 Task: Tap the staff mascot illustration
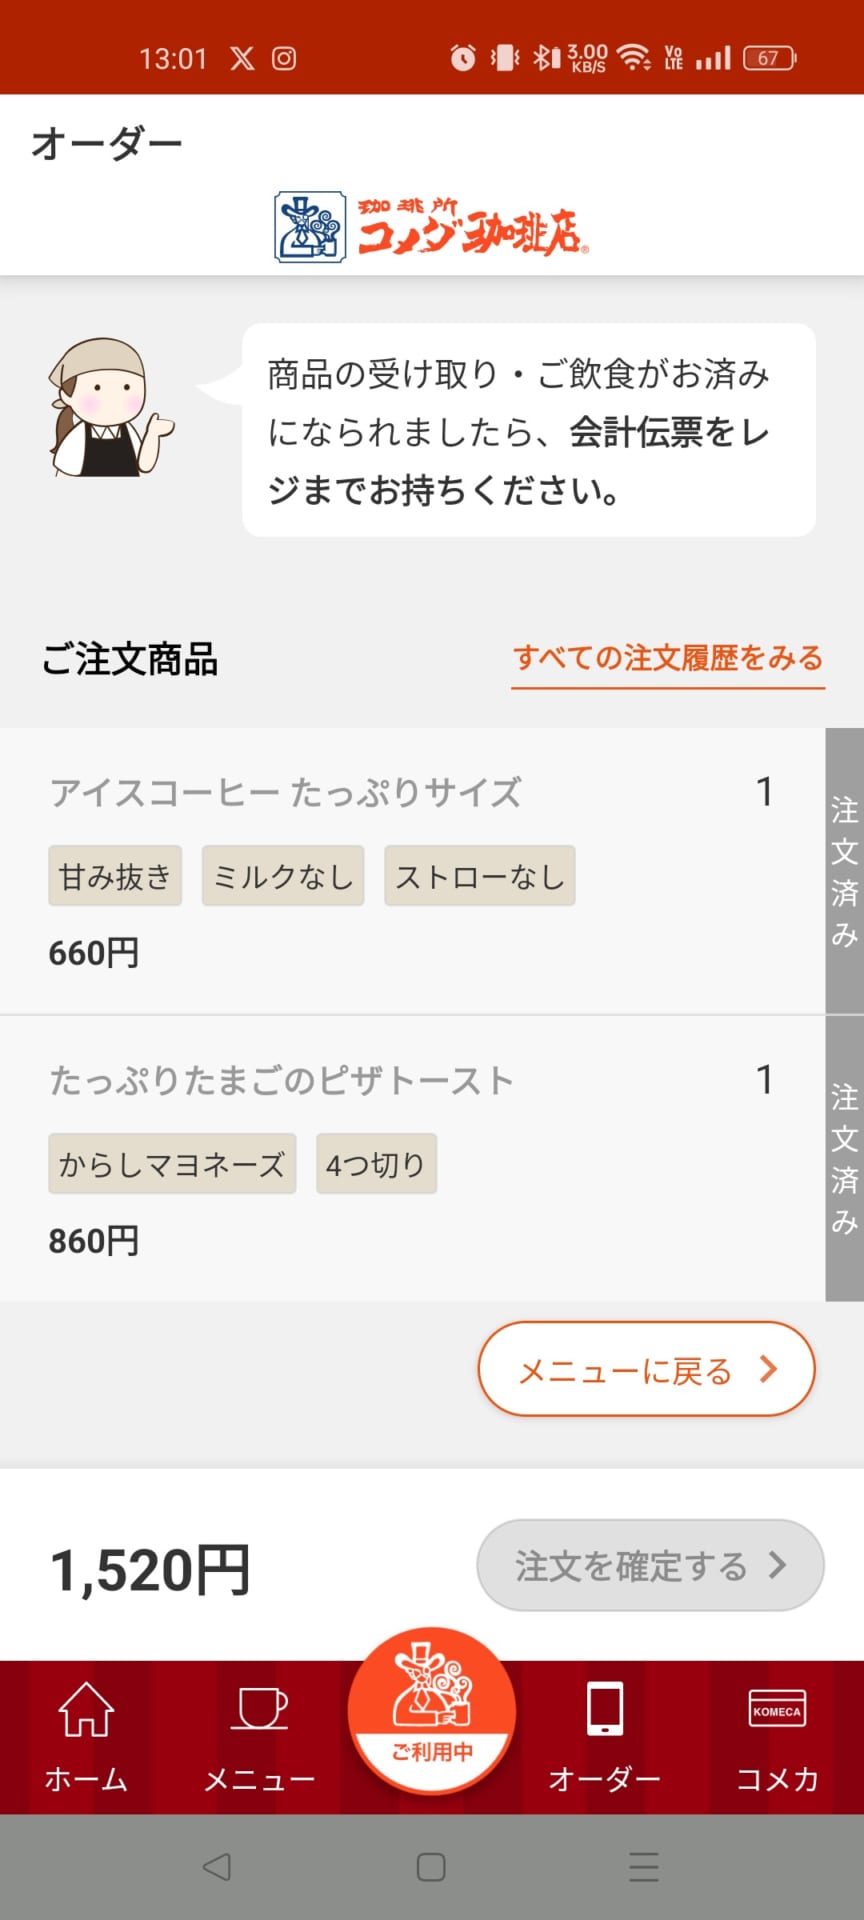108,408
